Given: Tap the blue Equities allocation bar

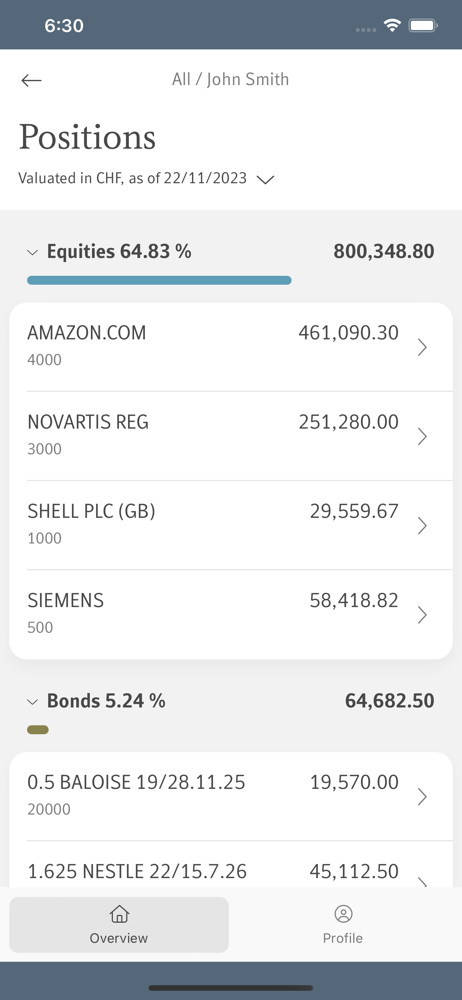Looking at the screenshot, I should coord(159,280).
